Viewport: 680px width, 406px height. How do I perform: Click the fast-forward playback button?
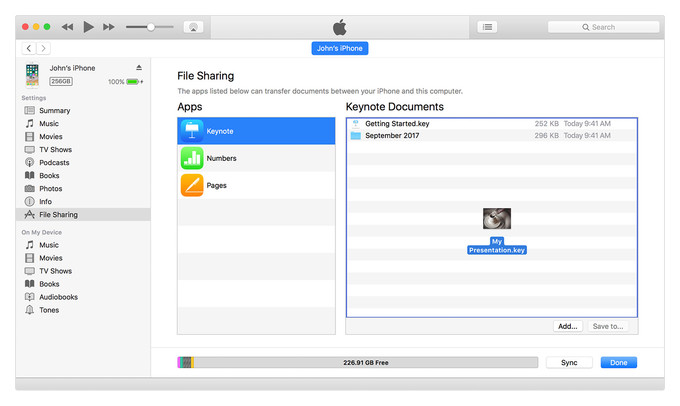tap(109, 27)
